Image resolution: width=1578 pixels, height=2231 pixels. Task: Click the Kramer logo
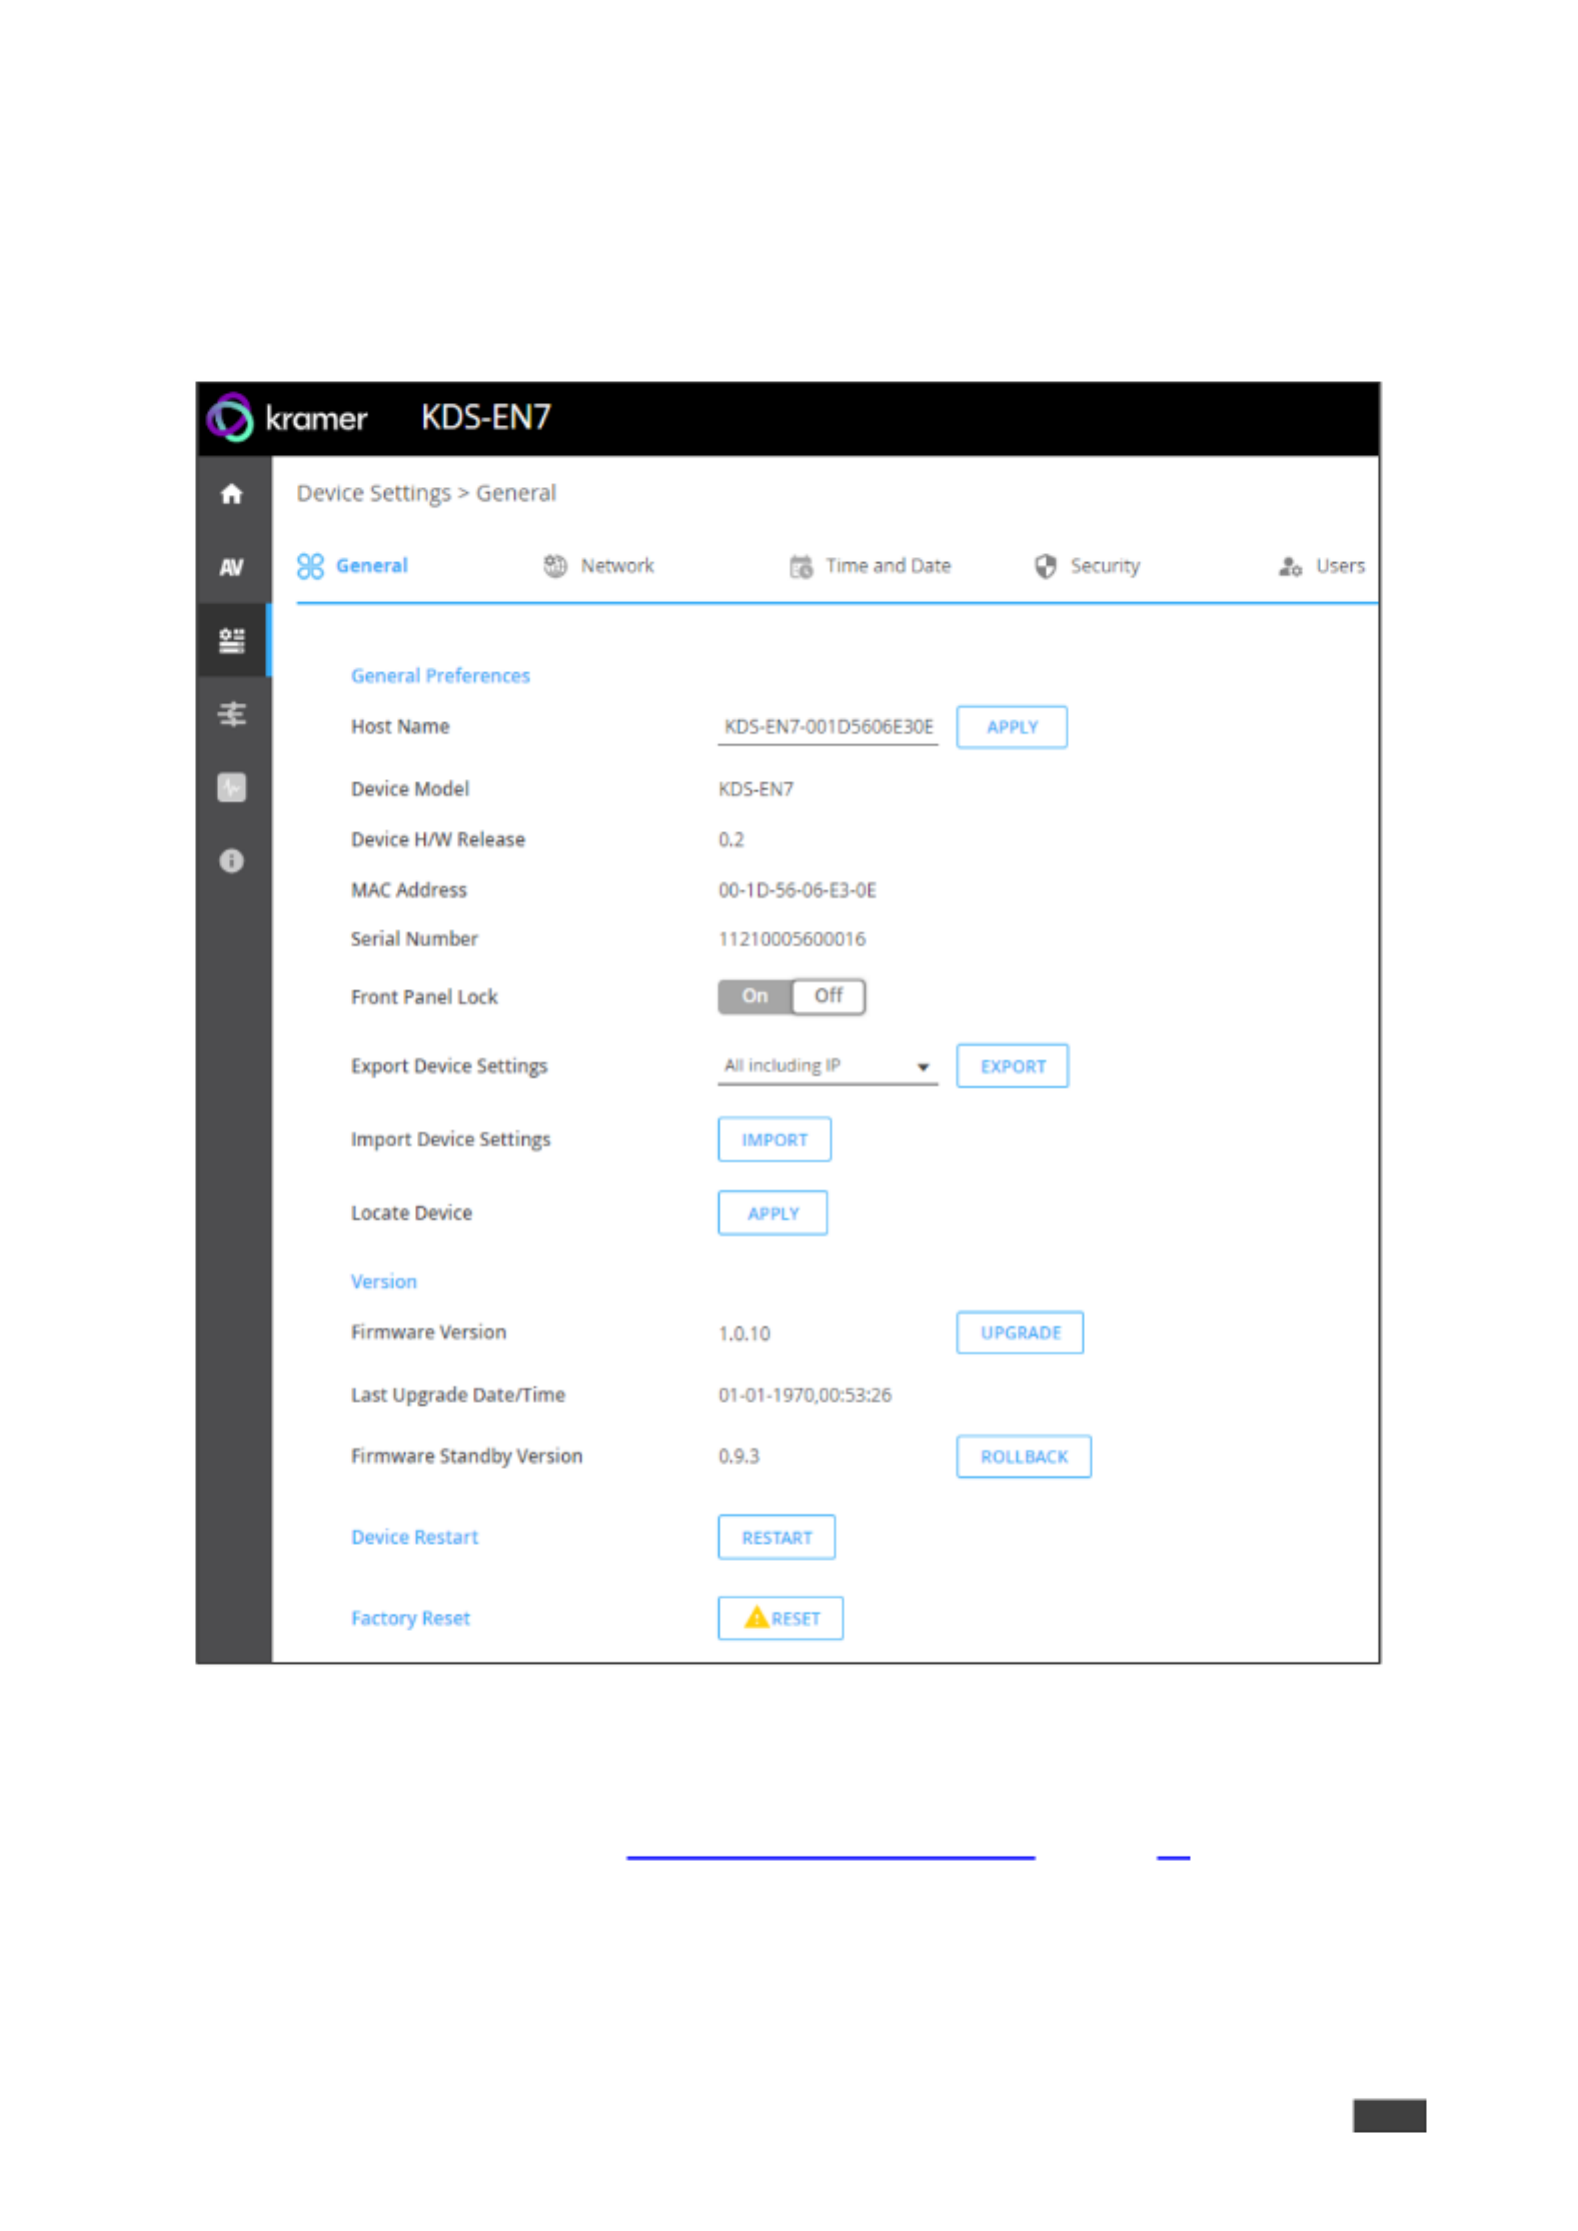click(288, 418)
